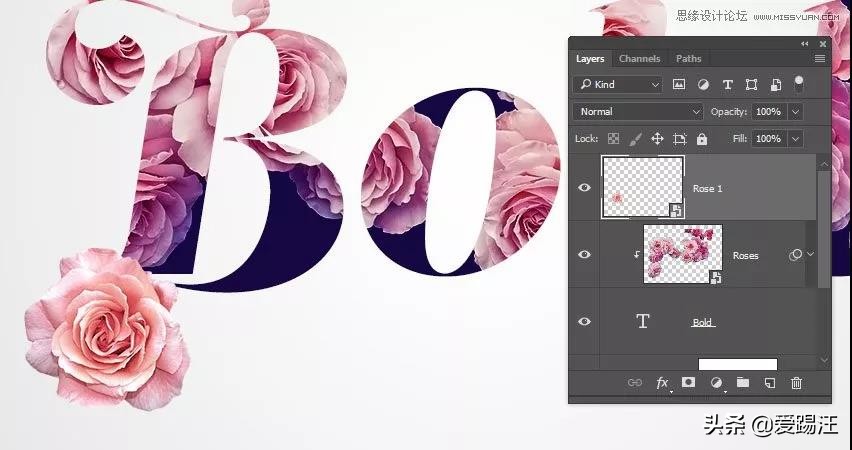Viewport: 852px width, 450px height.
Task: Filter layers by shape layers icon
Action: click(x=751, y=84)
